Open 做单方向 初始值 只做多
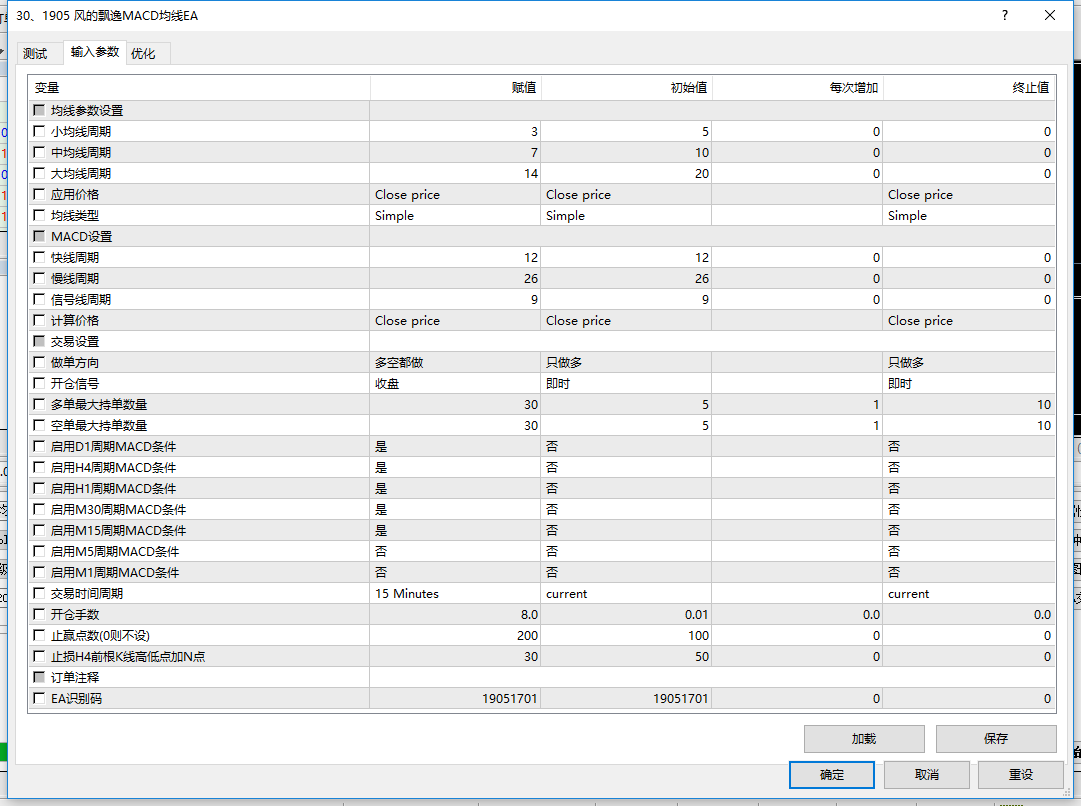 pos(626,363)
